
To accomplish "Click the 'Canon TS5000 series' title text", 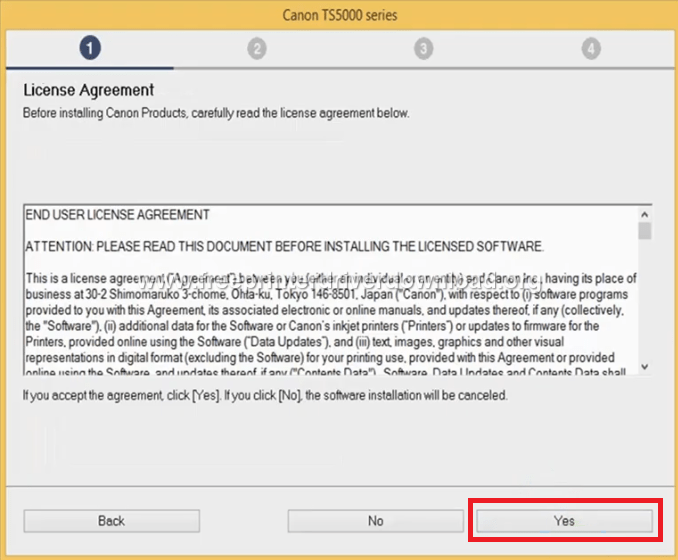I will [x=340, y=15].
